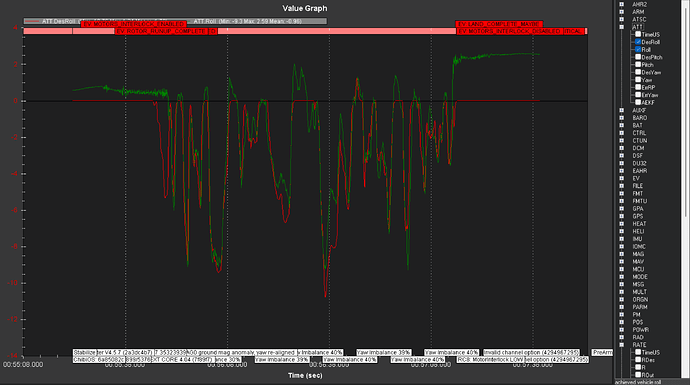Image resolution: width=690 pixels, height=385 pixels.
Task: Tick the Pitch checkbox in ATT
Action: pos(638,64)
